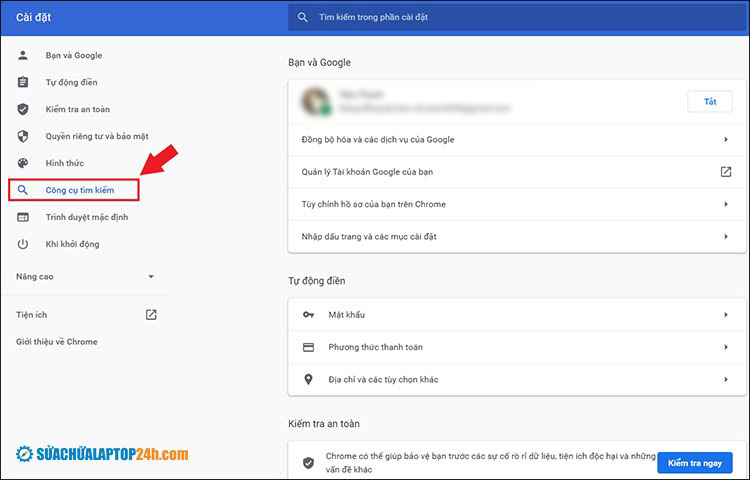Click the shield icon for Quyền riêng tư và bảo mật
The image size is (750, 480).
point(22,136)
